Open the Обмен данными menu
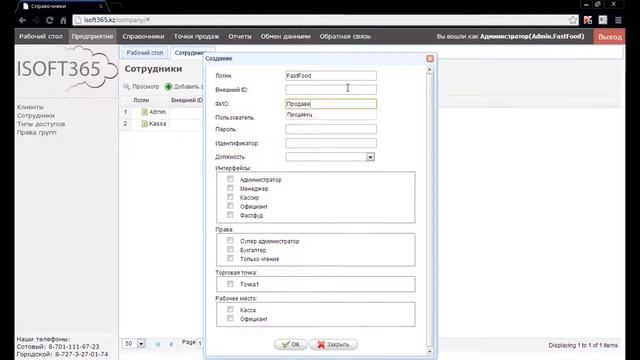The image size is (640, 360). (286, 36)
